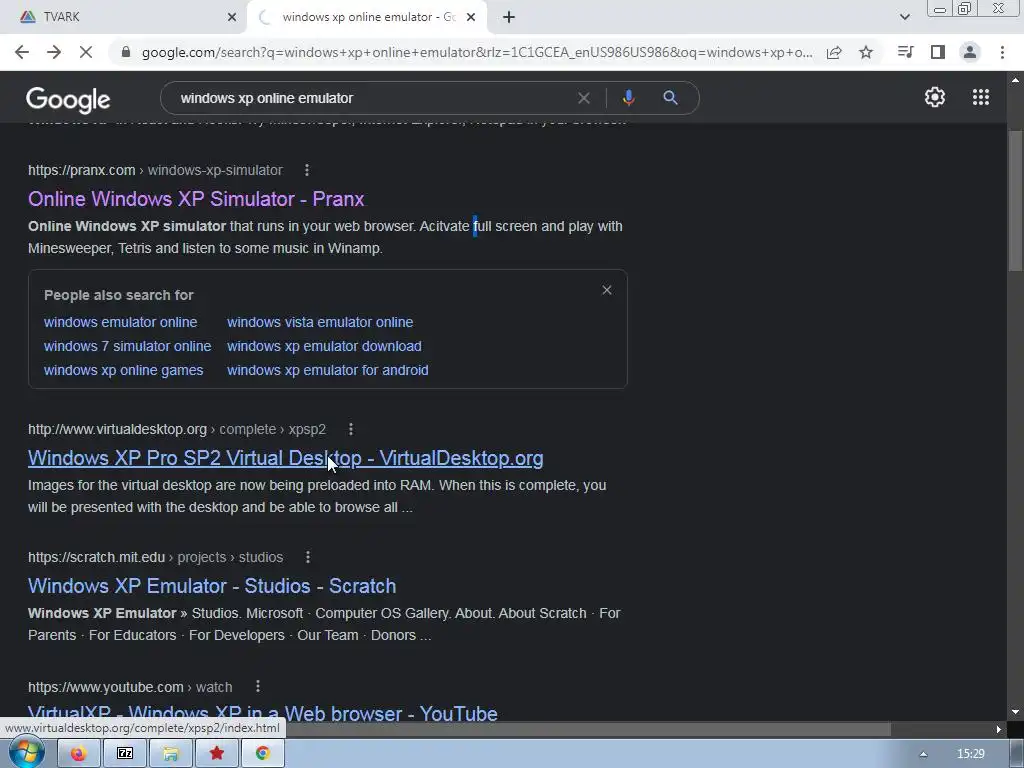Open the file explorer taskbar icon
This screenshot has height=768, width=1024.
pyautogui.click(x=171, y=754)
